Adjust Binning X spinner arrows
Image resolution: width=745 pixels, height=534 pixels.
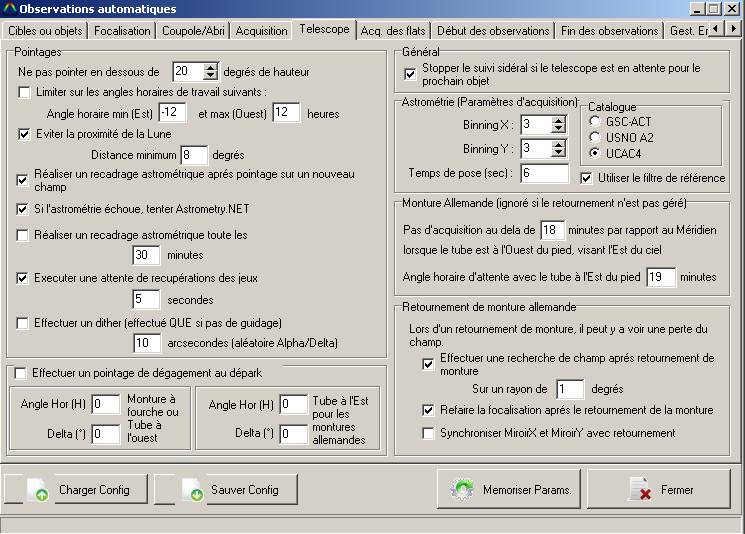click(558, 125)
